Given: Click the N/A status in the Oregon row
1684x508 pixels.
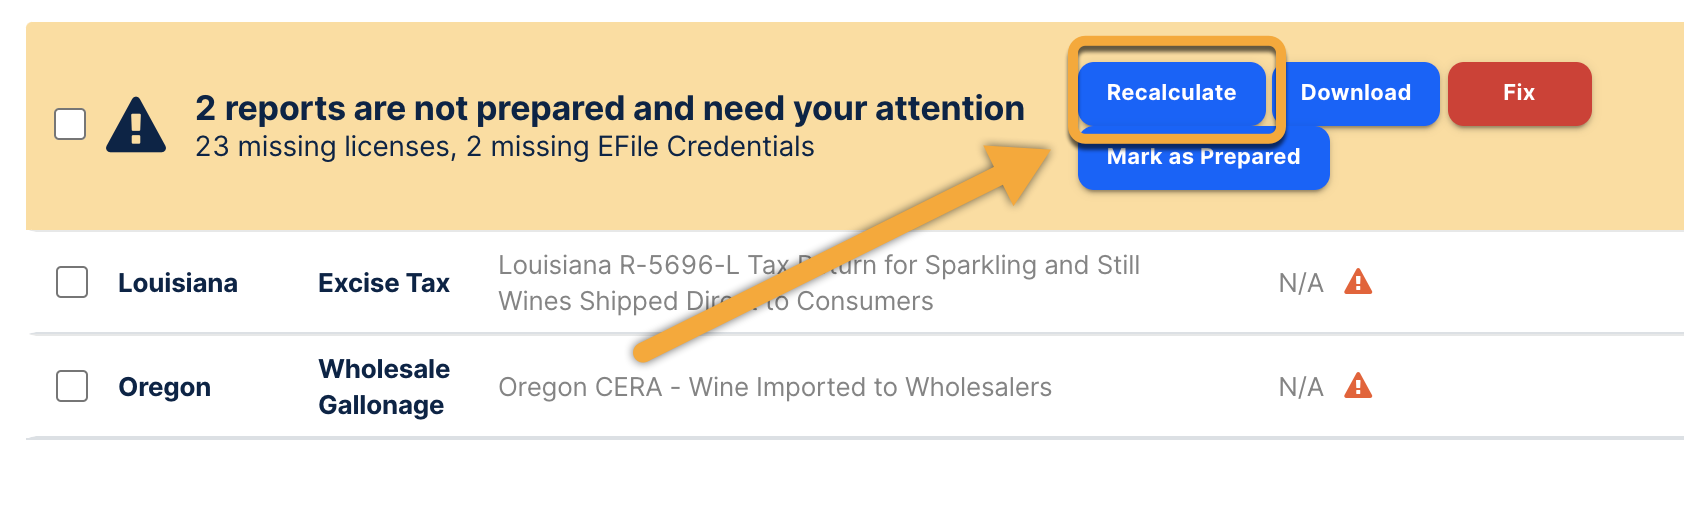Looking at the screenshot, I should tap(1300, 387).
